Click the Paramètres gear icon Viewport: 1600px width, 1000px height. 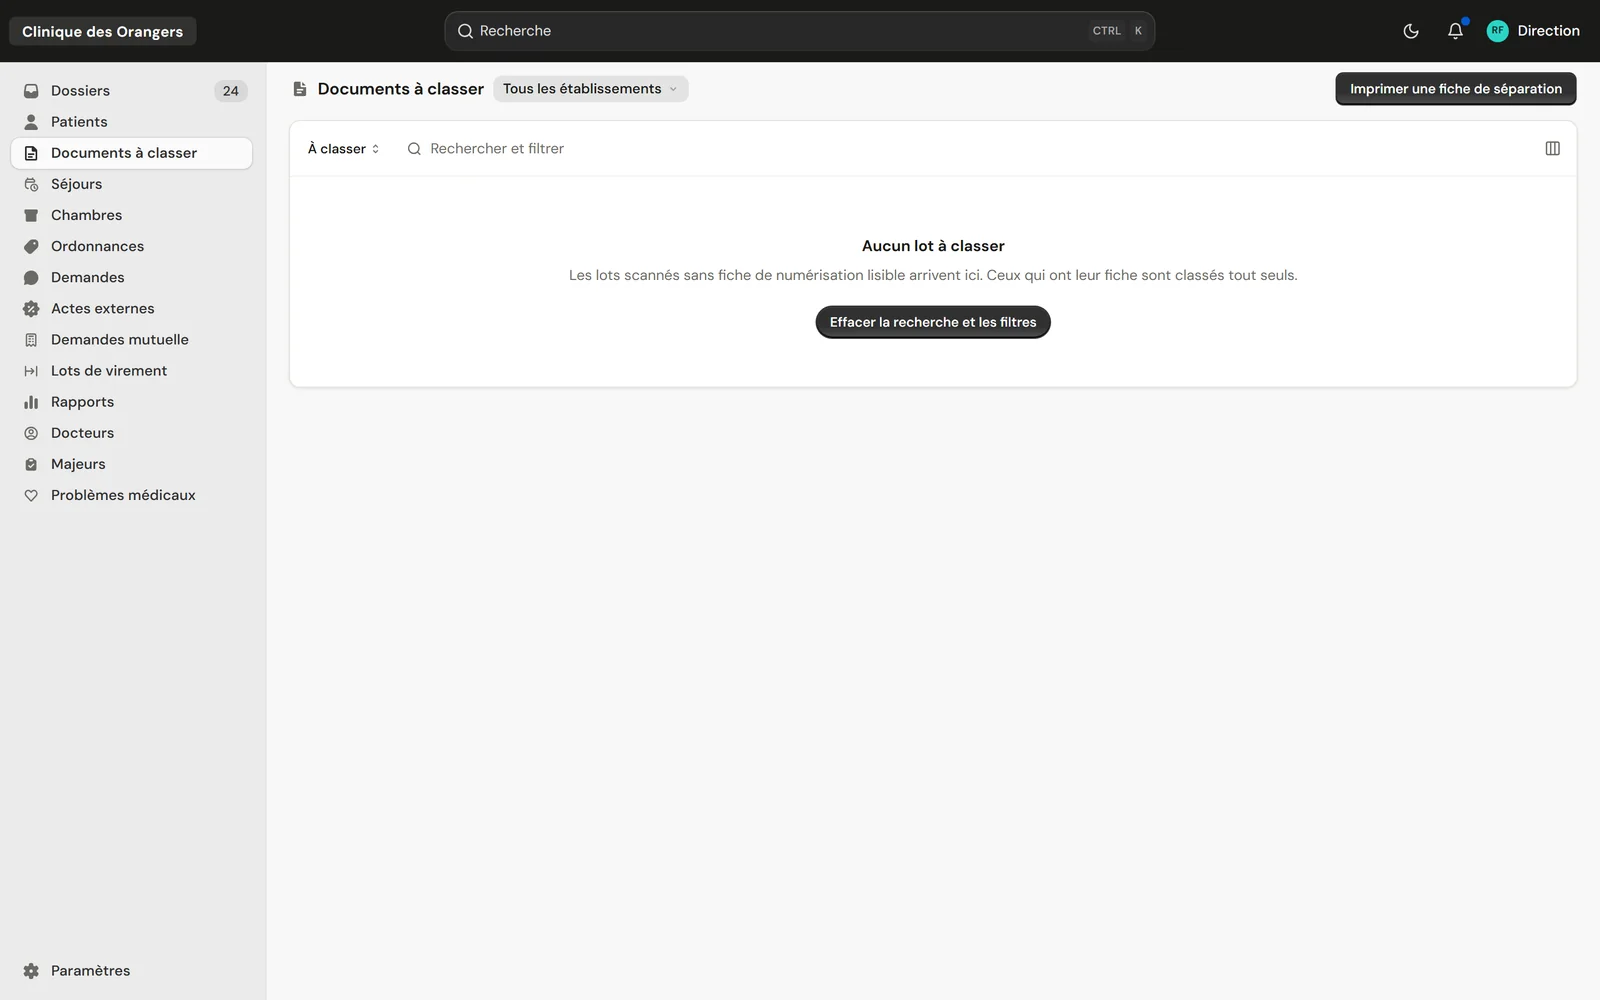[31, 971]
